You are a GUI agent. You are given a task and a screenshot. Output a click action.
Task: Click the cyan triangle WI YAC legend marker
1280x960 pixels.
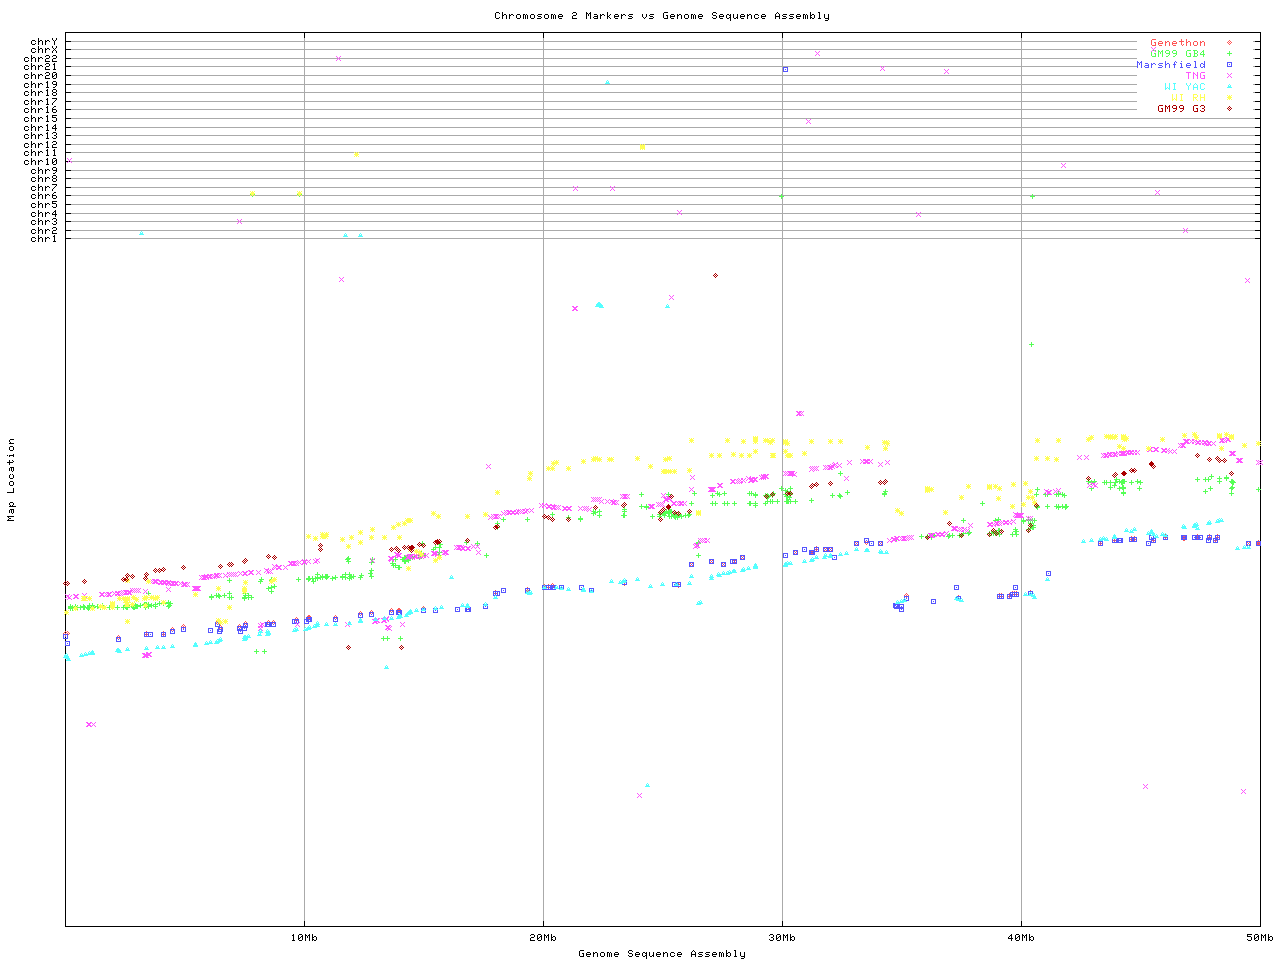tap(1229, 87)
